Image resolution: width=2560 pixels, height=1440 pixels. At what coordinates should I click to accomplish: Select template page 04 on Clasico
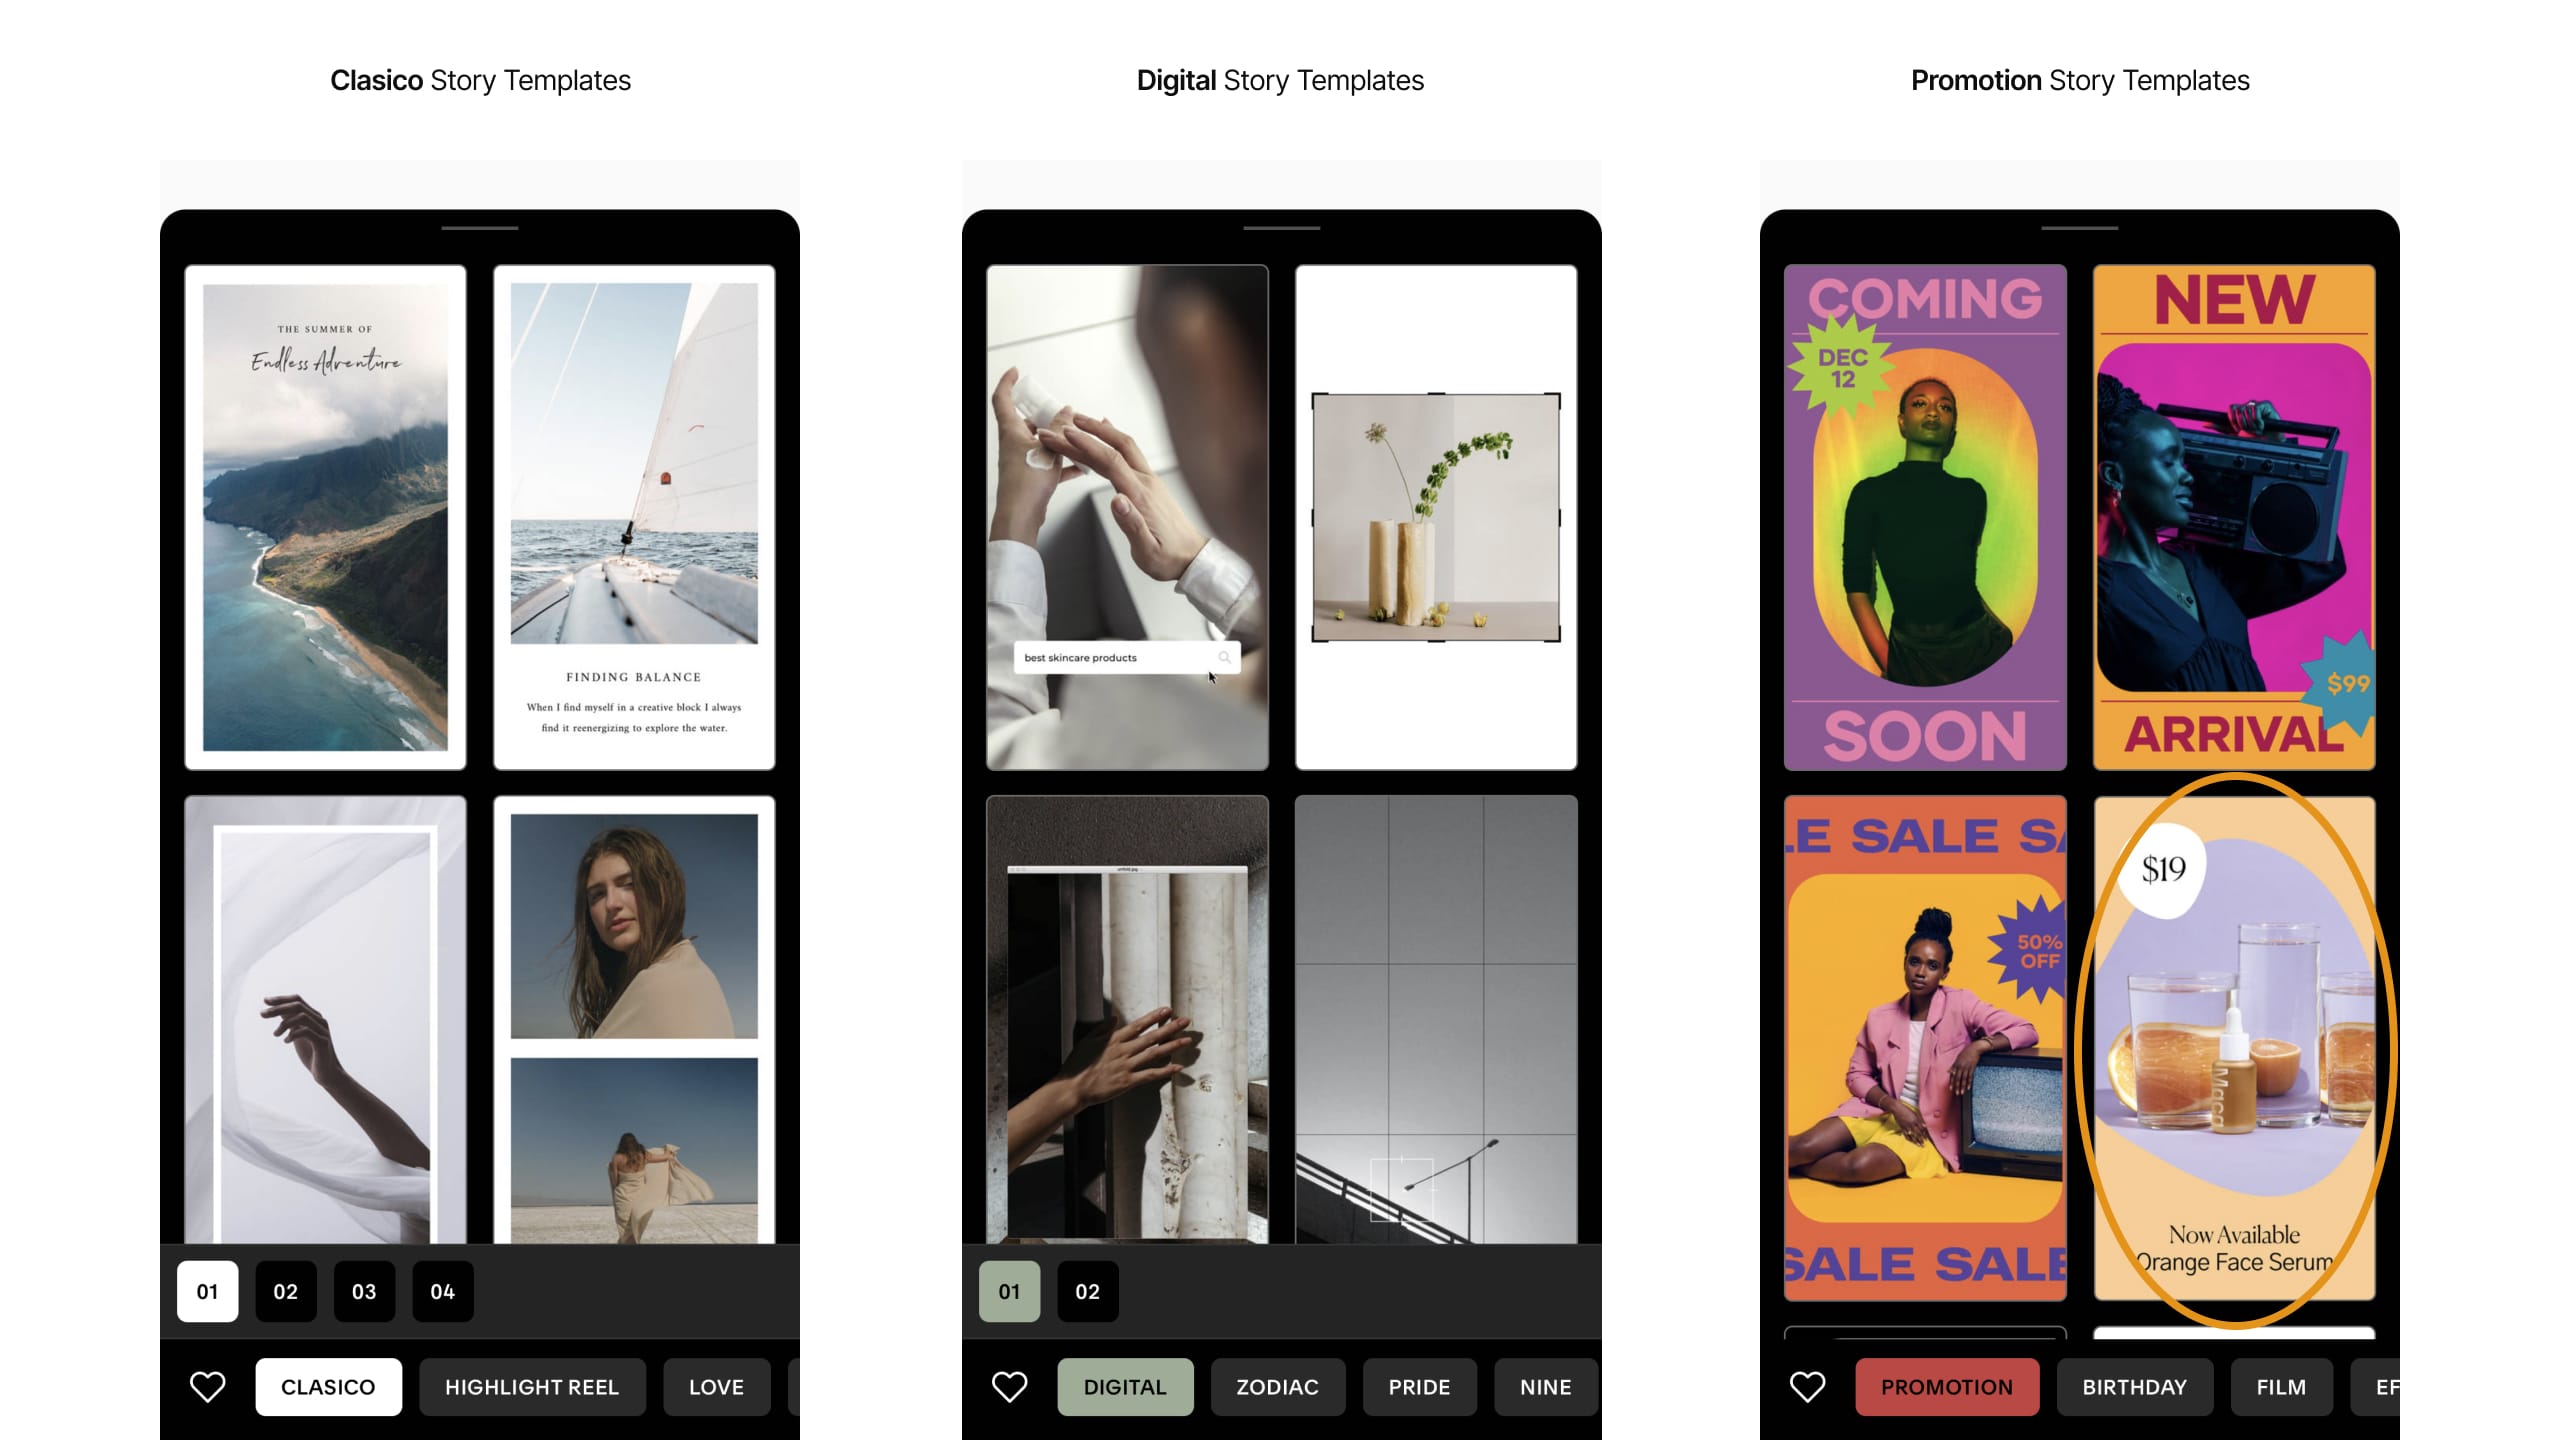coord(443,1291)
